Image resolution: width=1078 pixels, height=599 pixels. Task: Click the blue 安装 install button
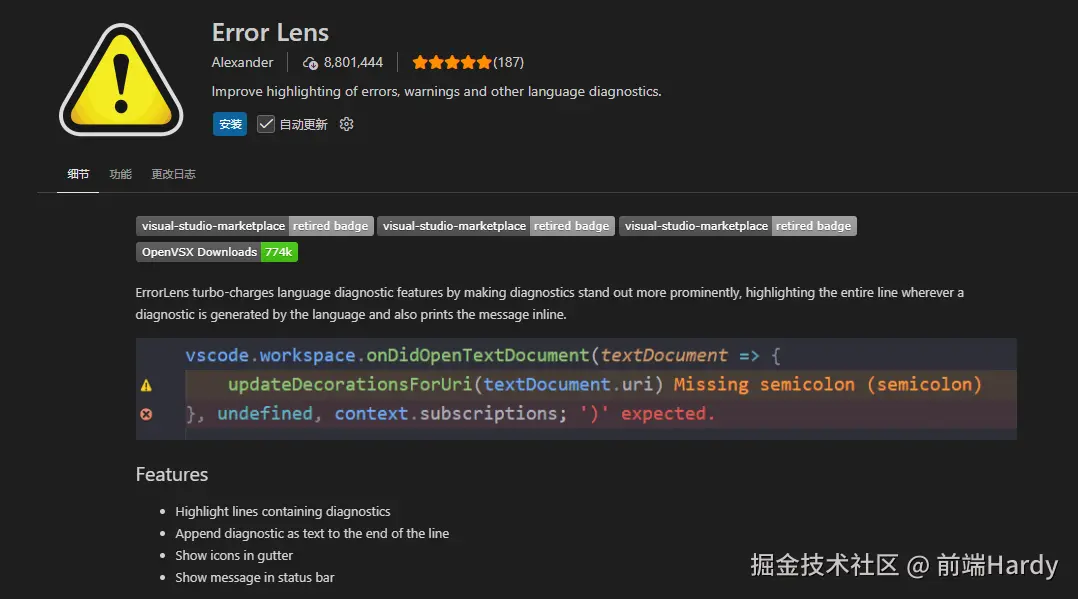(230, 124)
